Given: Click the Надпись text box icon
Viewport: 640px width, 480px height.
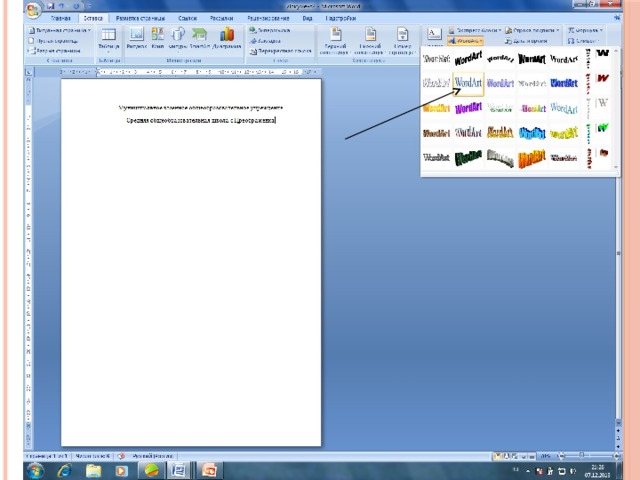Looking at the screenshot, I should (x=434, y=35).
